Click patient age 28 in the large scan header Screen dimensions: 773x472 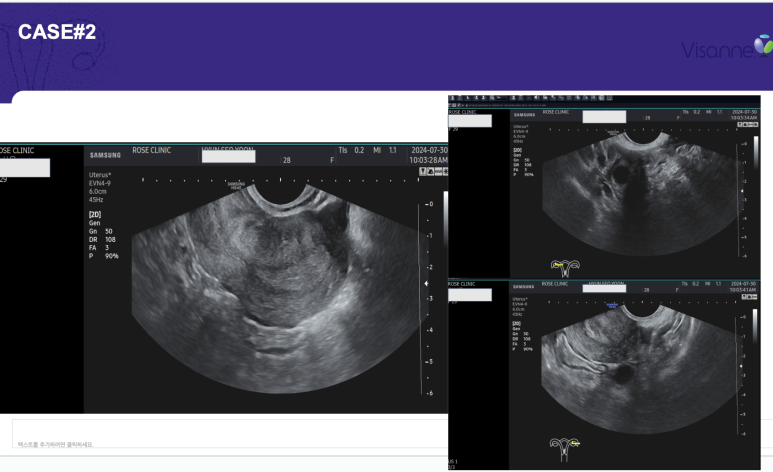(x=287, y=160)
